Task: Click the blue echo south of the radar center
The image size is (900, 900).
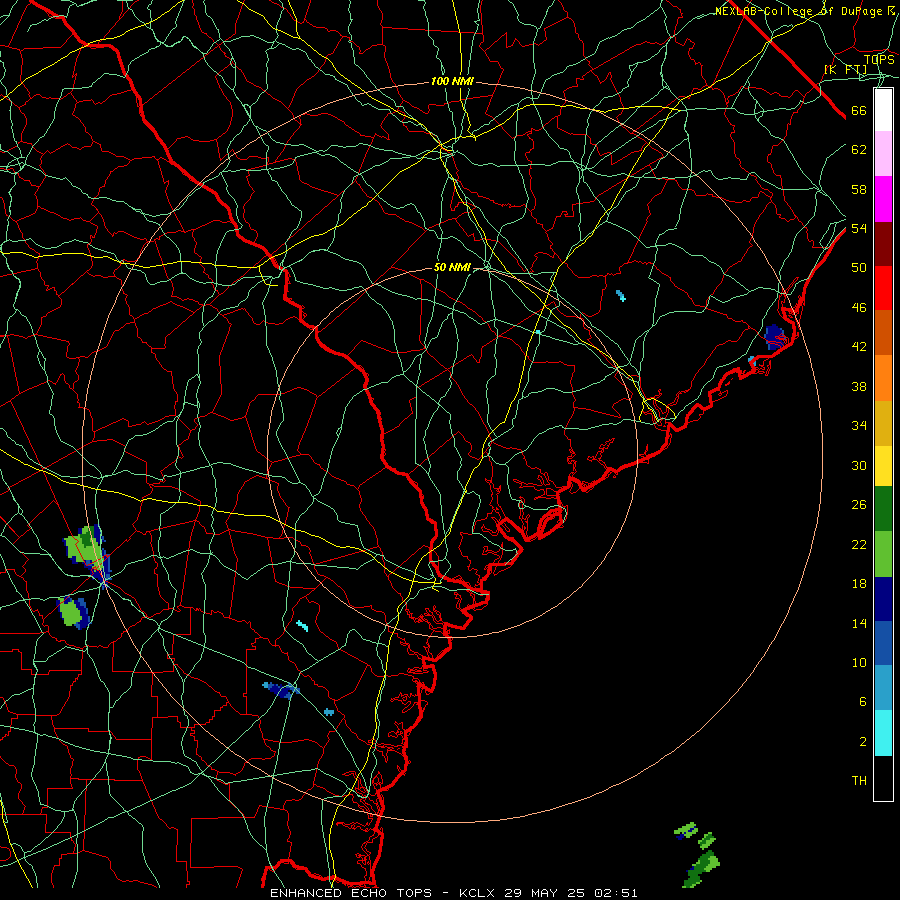Action: click(x=281, y=689)
